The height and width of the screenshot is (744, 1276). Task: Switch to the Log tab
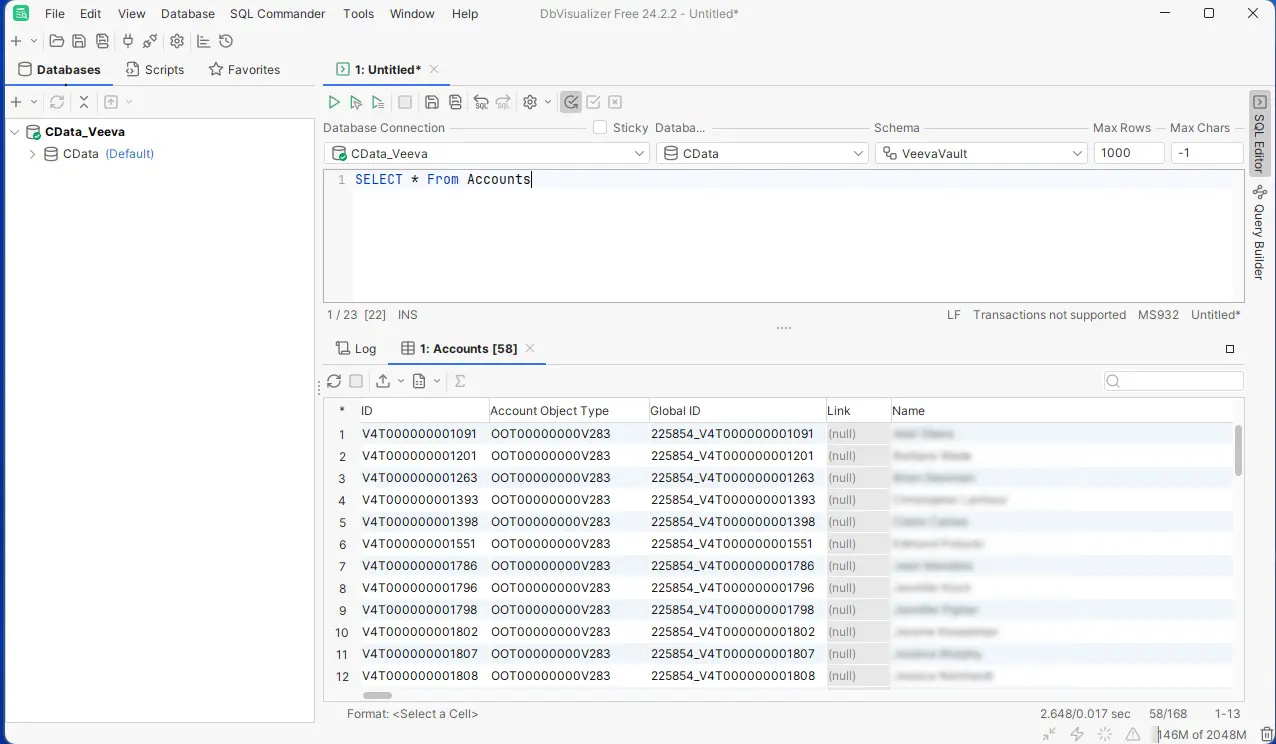coord(356,348)
